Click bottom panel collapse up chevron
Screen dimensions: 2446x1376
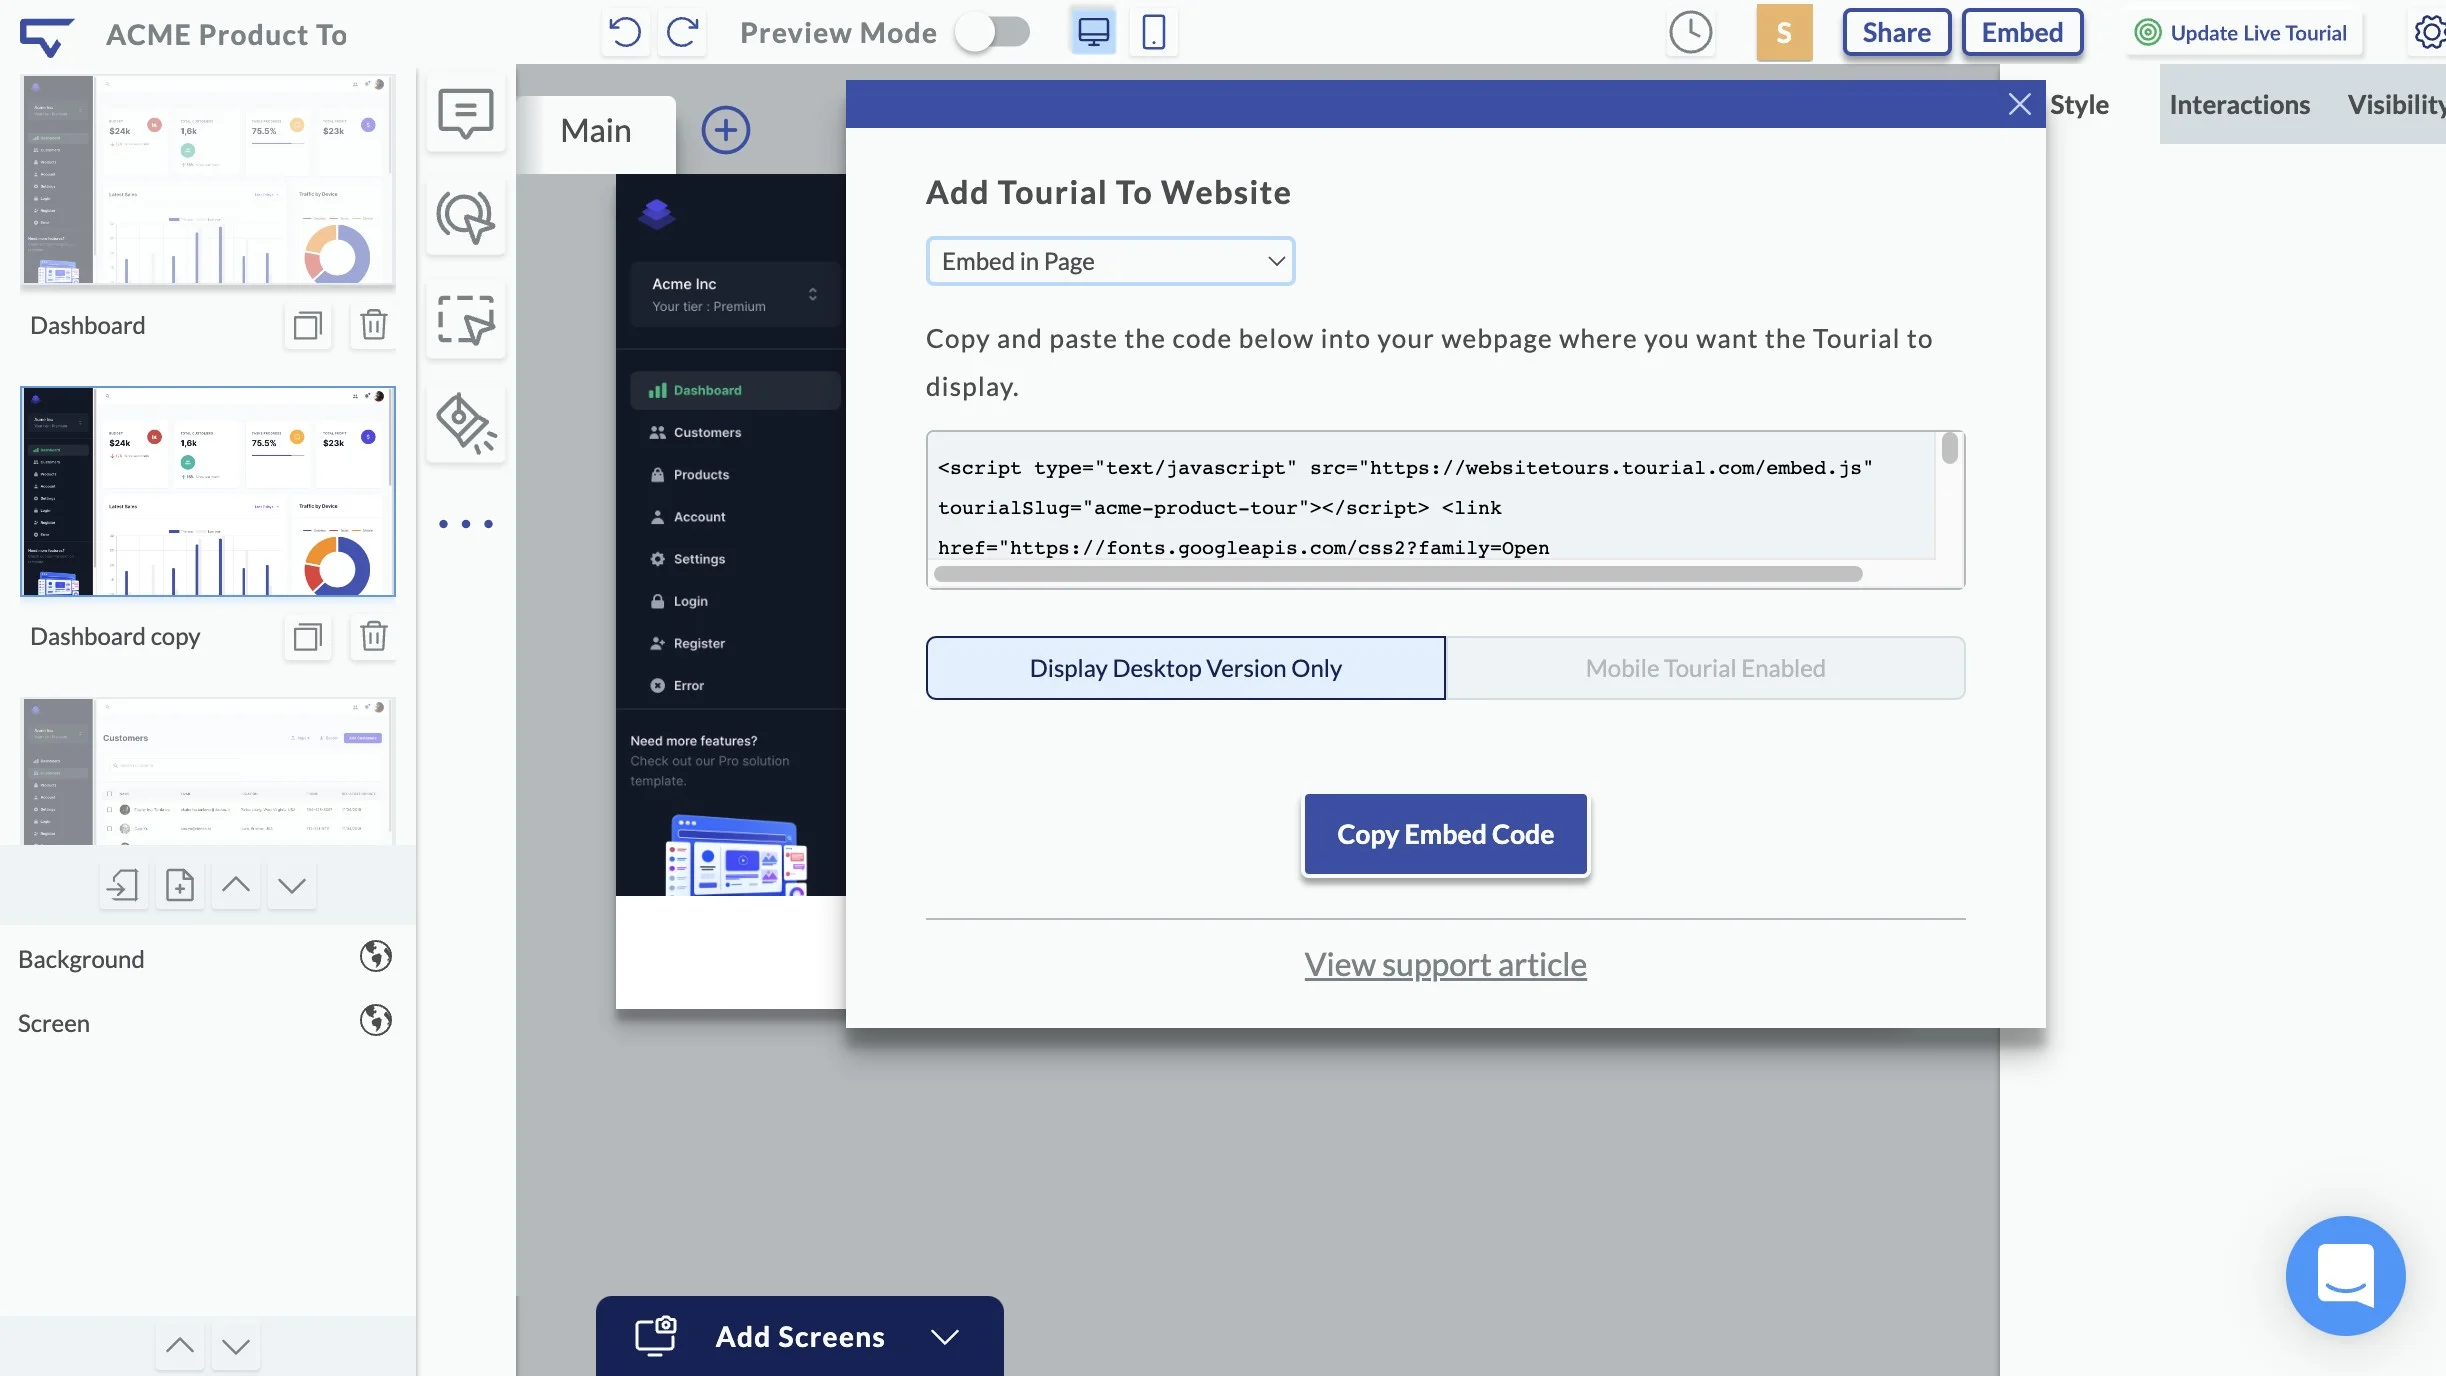coord(180,1346)
